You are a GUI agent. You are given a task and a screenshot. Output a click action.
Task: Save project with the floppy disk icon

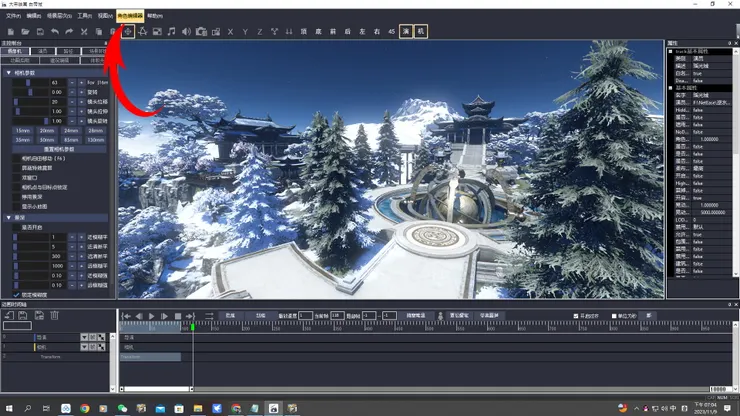[x=40, y=32]
